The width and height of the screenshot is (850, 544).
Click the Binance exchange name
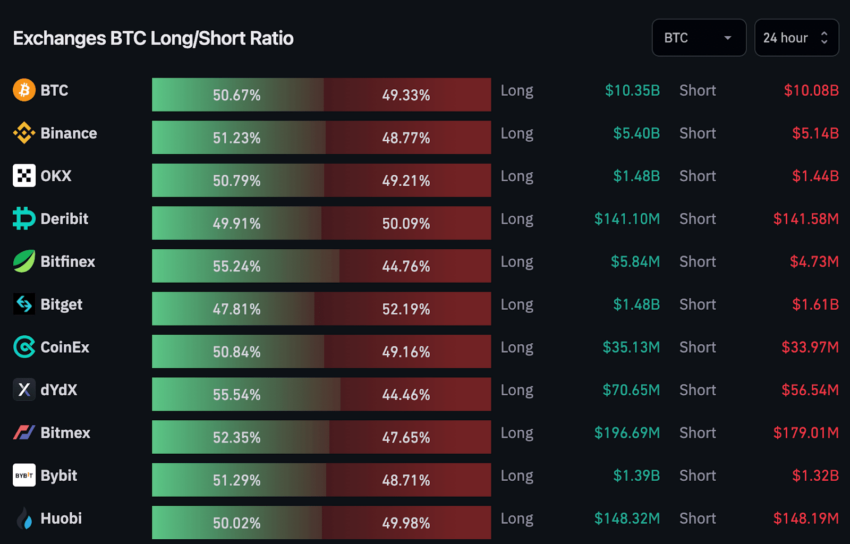[69, 133]
